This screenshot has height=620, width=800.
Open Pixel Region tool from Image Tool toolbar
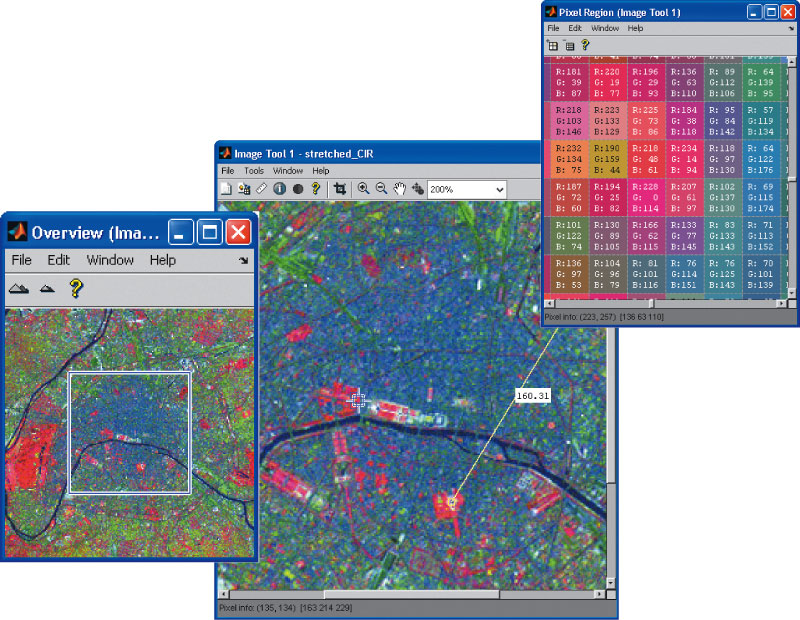pos(244,189)
